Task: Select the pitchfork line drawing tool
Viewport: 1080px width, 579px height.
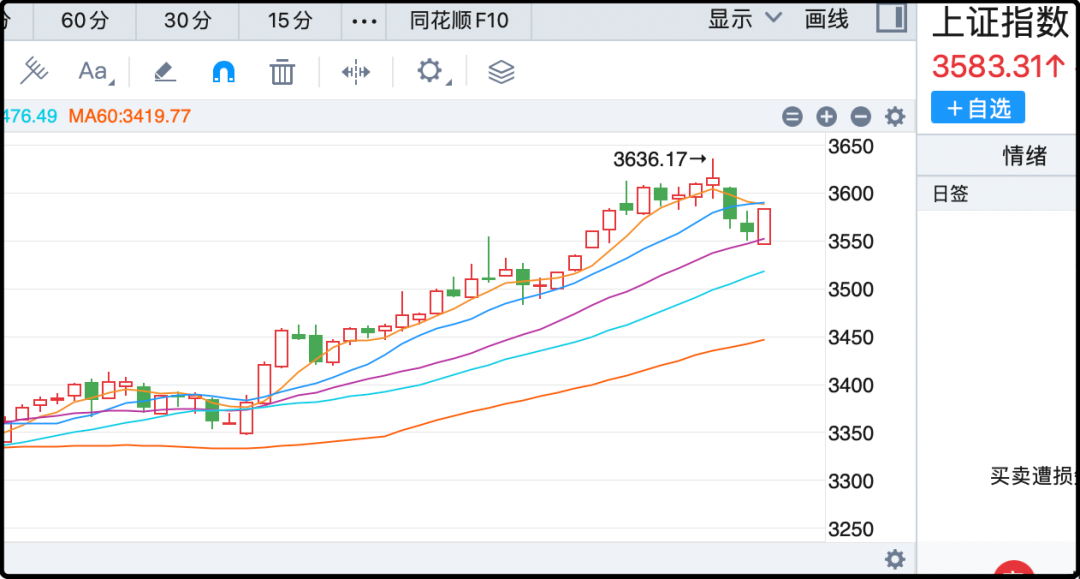Action: [34, 71]
